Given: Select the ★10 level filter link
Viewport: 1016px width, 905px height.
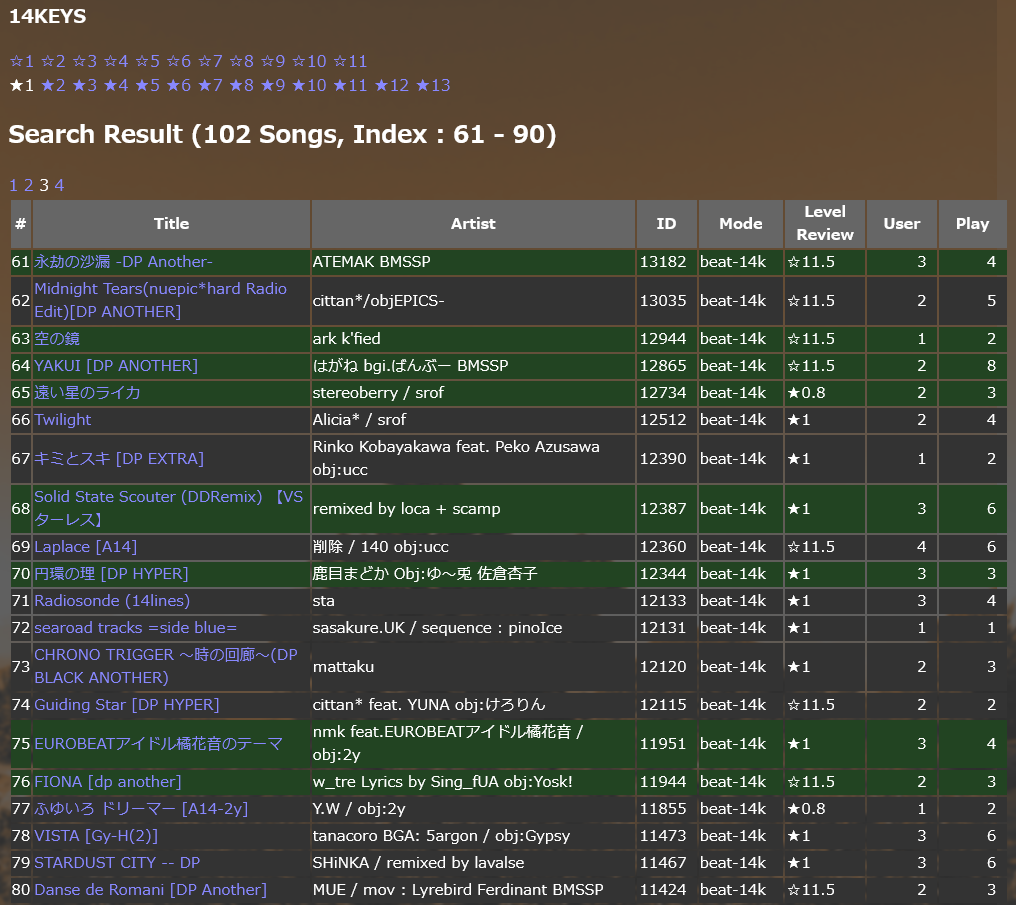Looking at the screenshot, I should click(309, 85).
